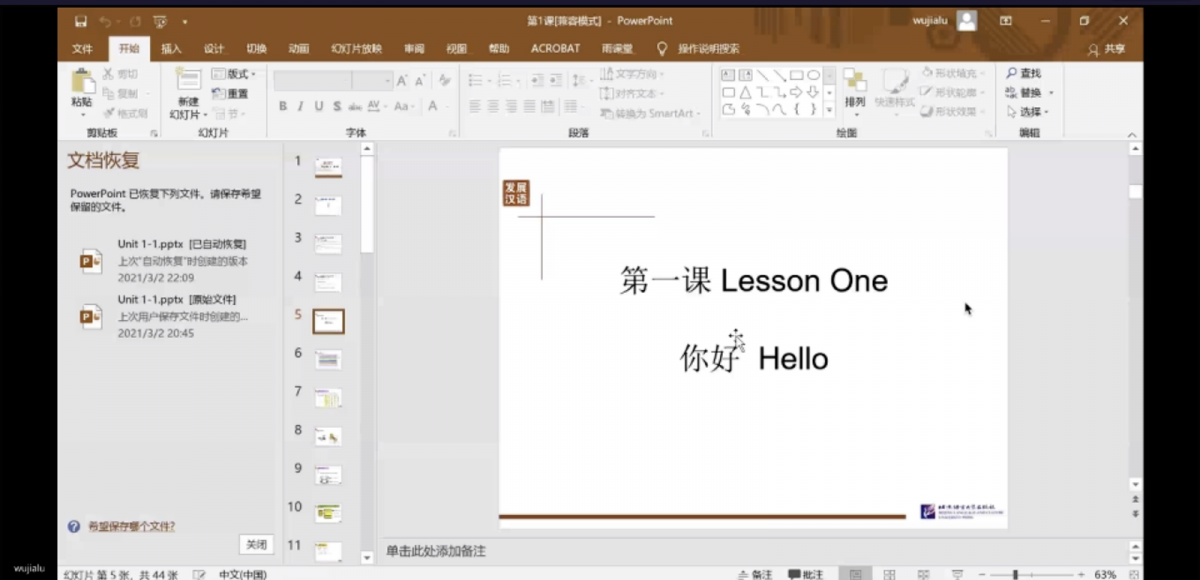Open the Replace (替换) dropdown arrow
This screenshot has height=580, width=1200.
(1051, 93)
